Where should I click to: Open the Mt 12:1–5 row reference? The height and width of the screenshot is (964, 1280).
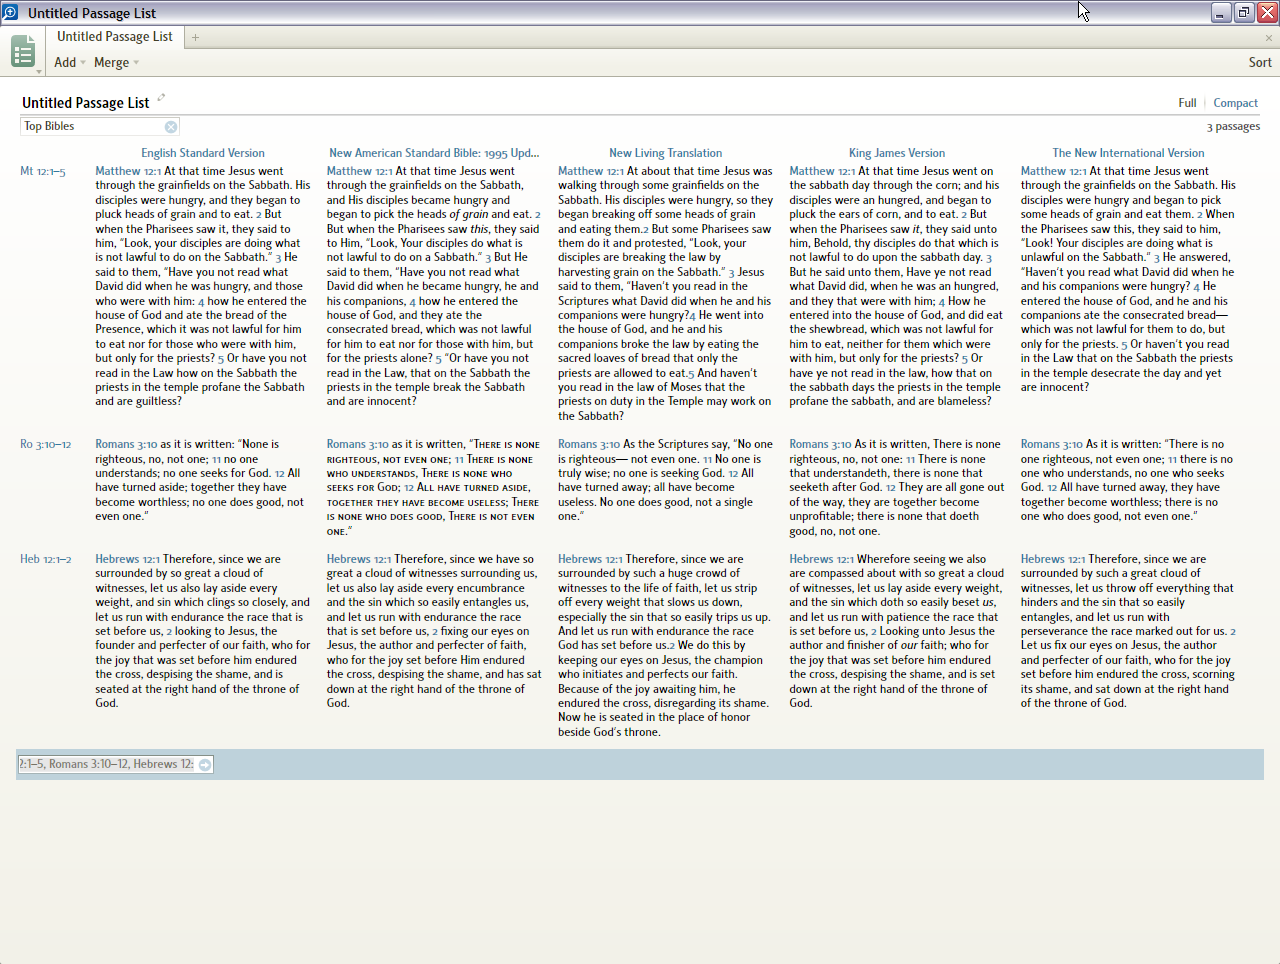tap(43, 171)
